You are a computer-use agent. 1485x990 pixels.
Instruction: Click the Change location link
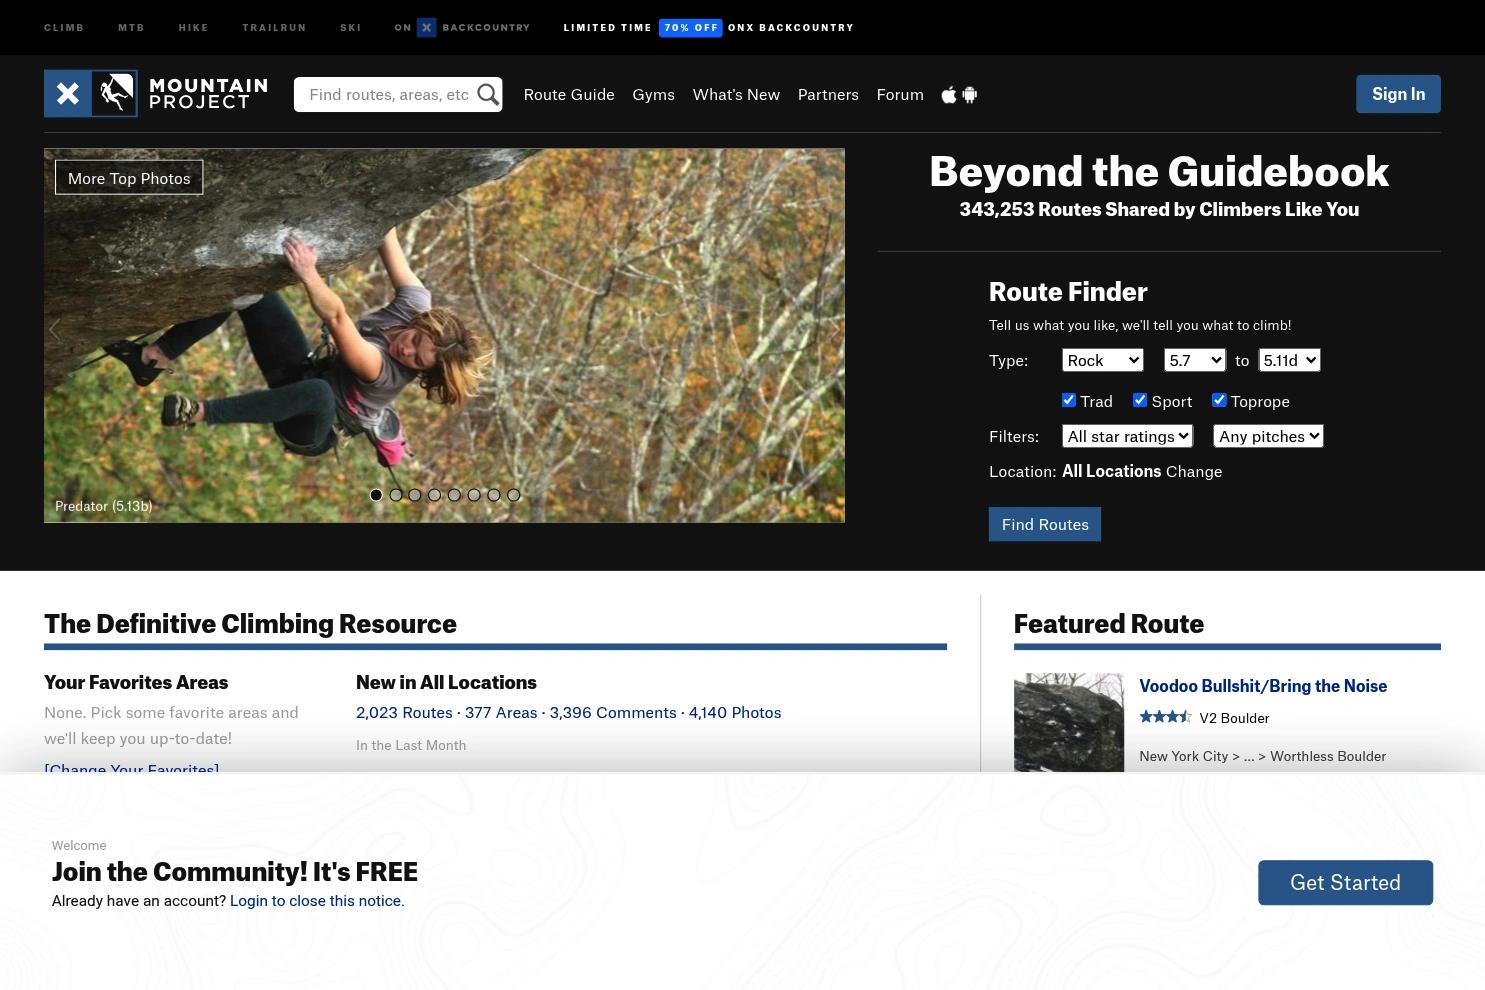tap(1194, 471)
